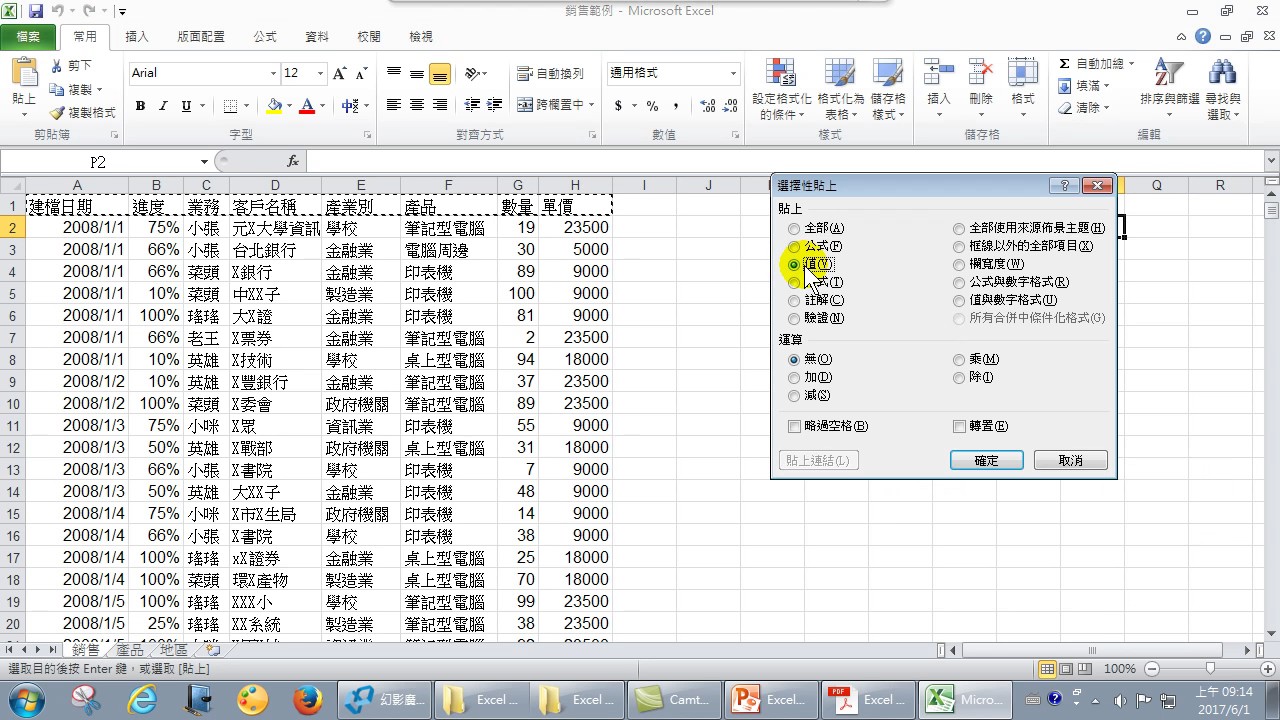This screenshot has height=720, width=1280.
Task: Select the Add (加) operation
Action: [x=794, y=378]
